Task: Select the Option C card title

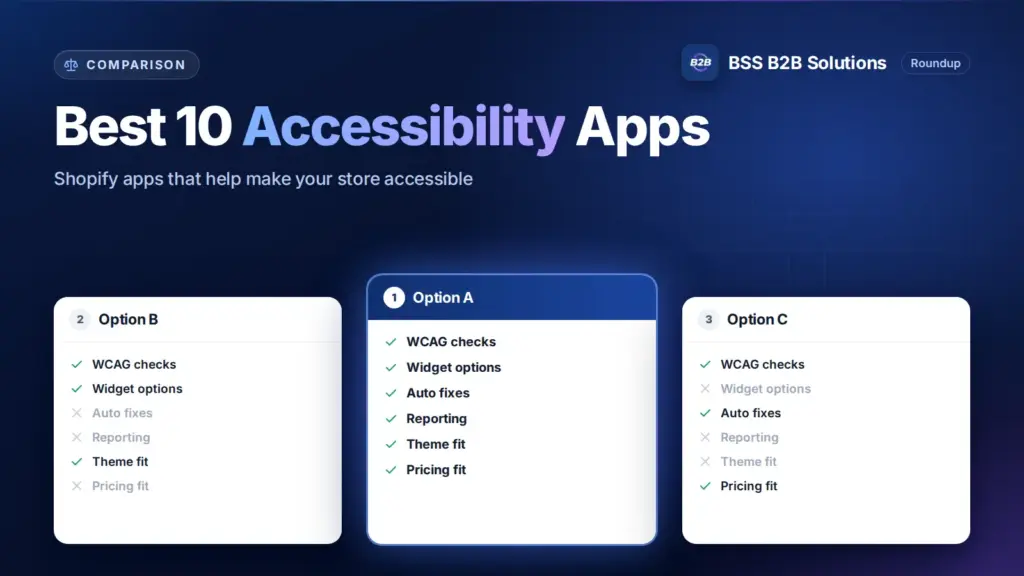Action: pos(757,319)
